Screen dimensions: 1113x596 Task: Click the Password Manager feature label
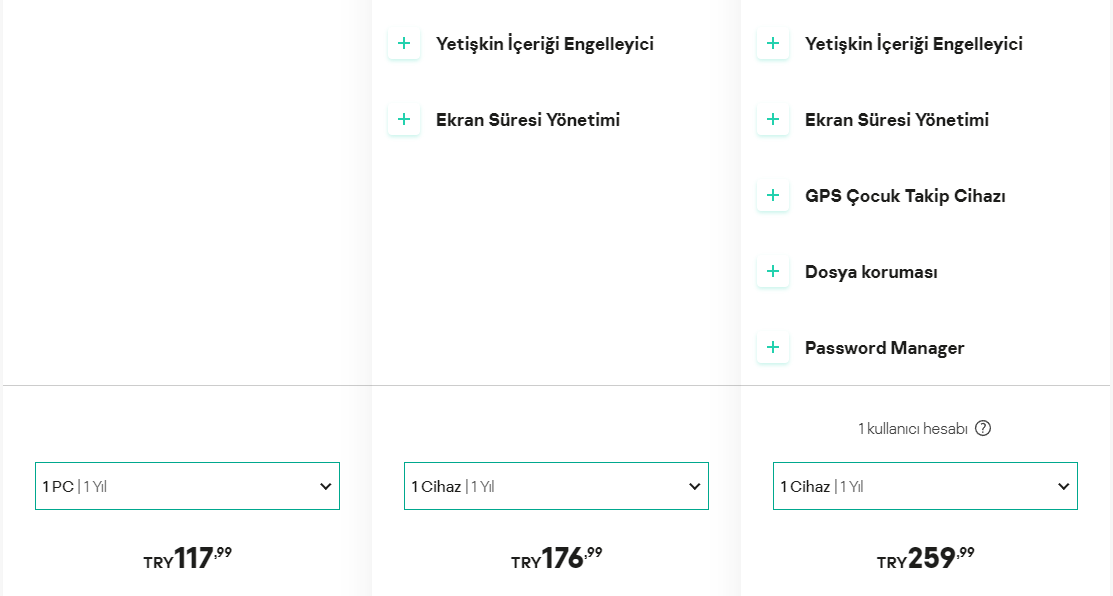click(884, 348)
